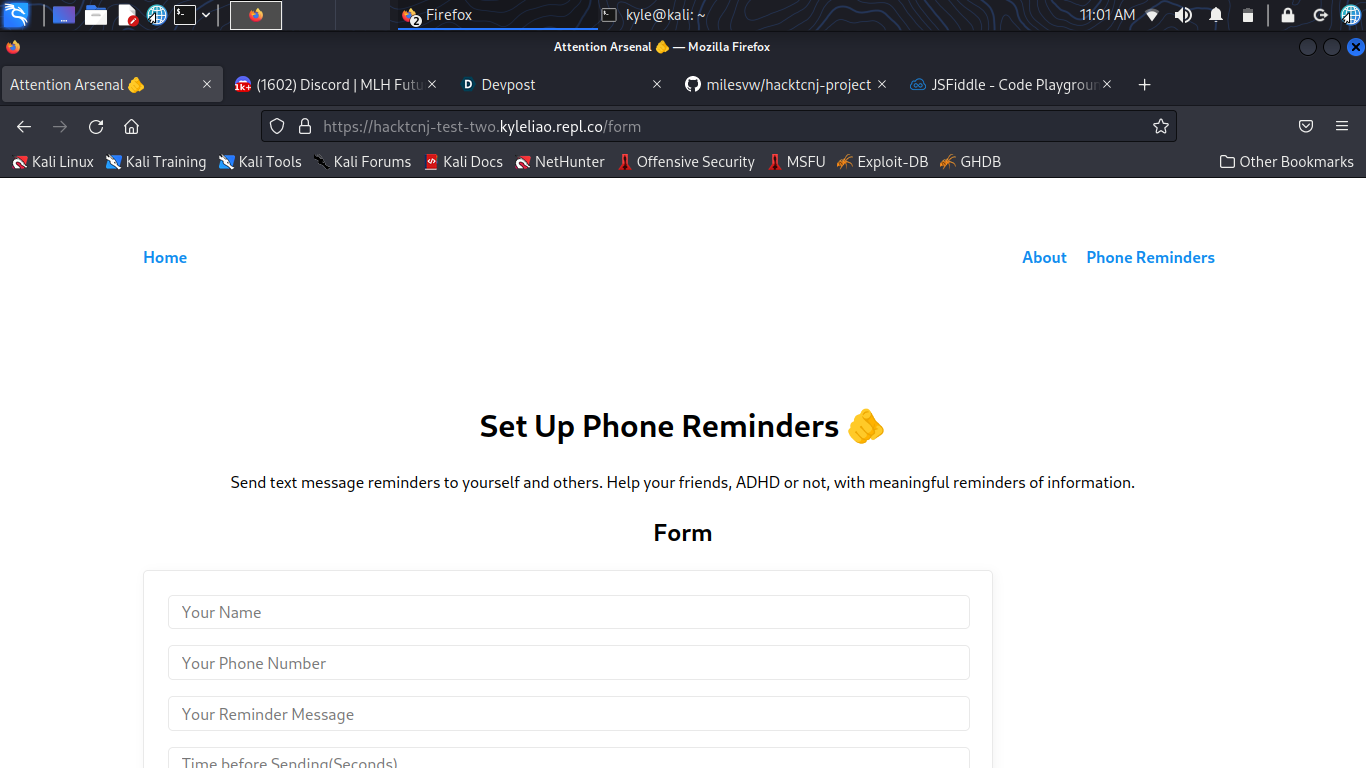Open a new tab with plus icon
This screenshot has width=1366, height=768.
click(1145, 85)
